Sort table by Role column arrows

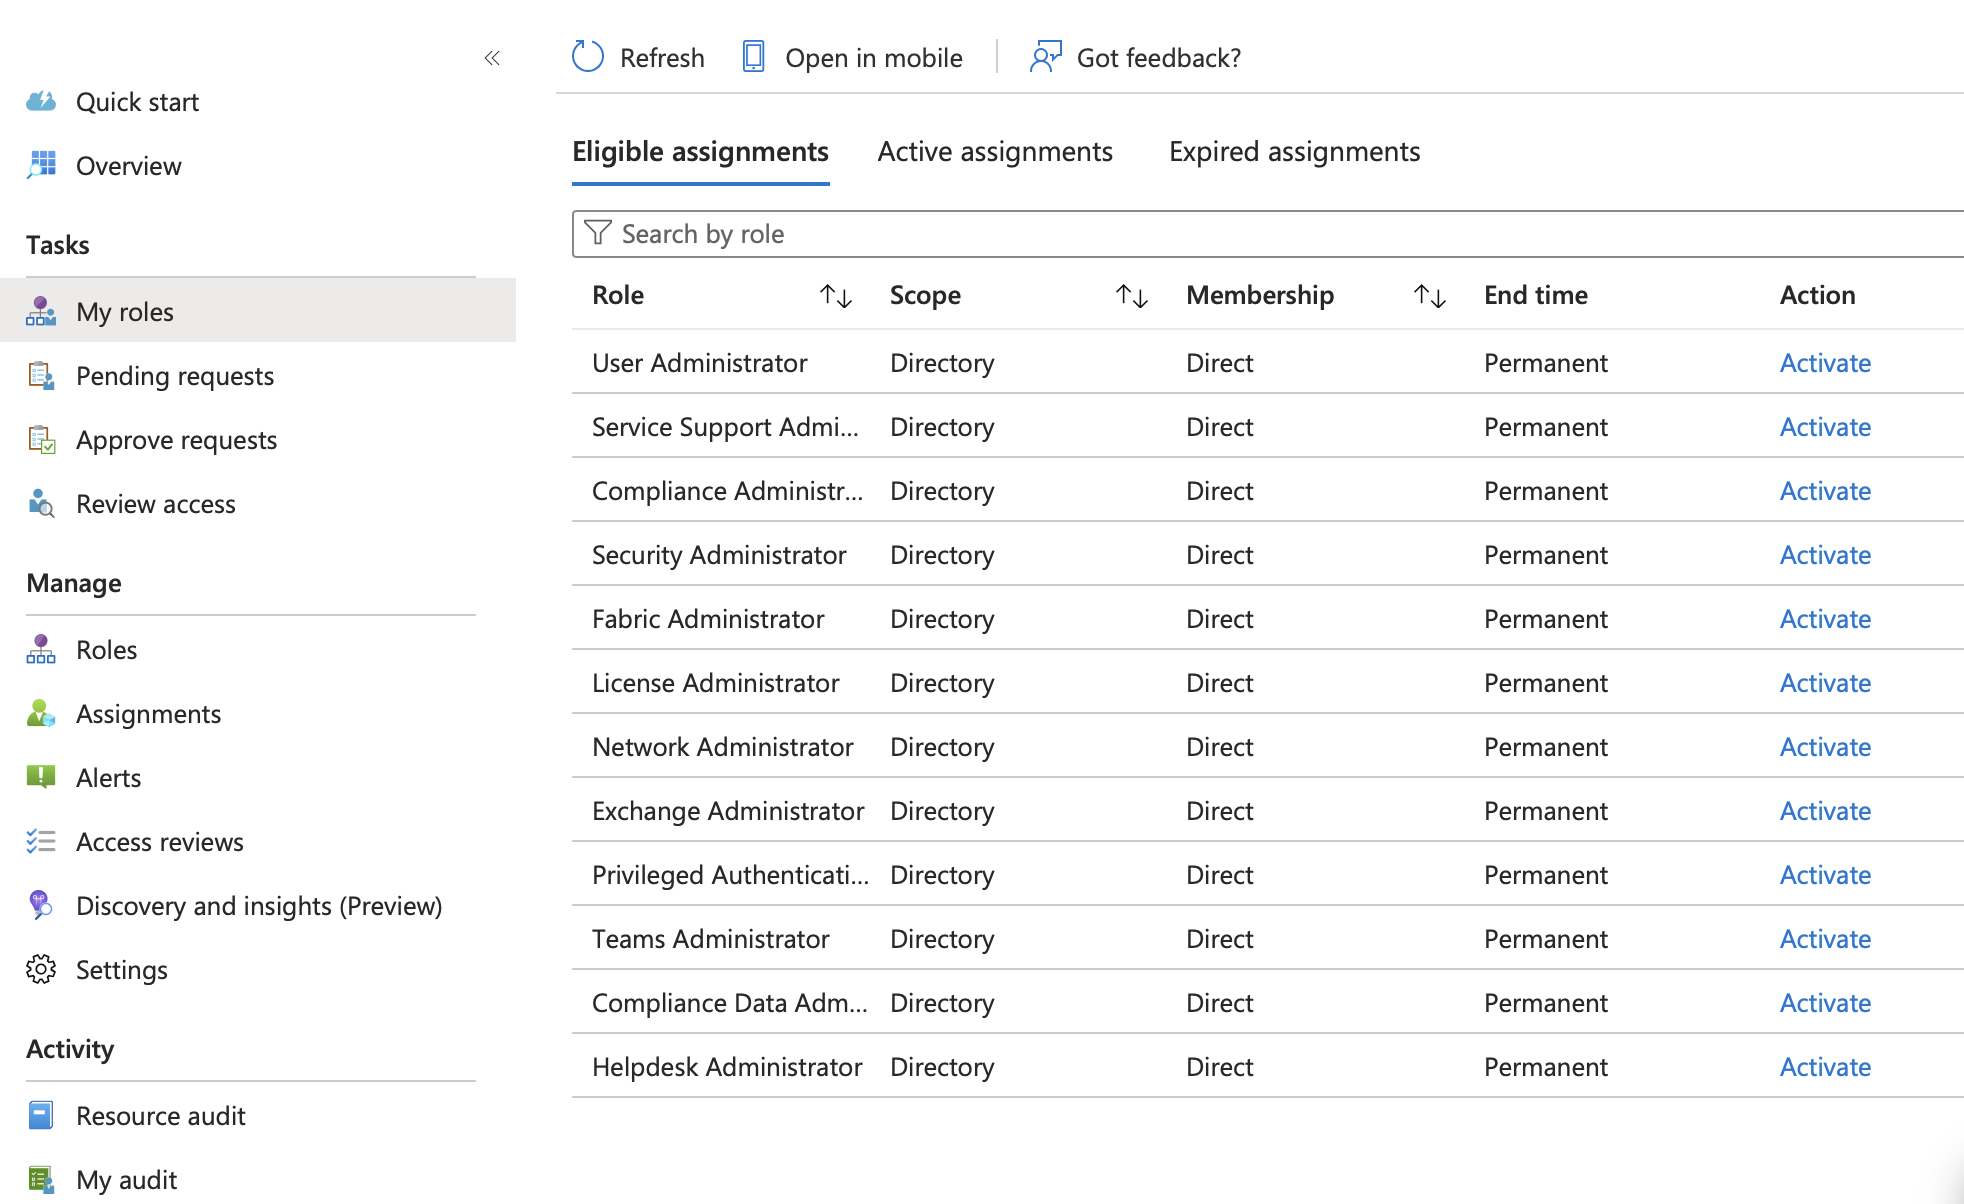tap(836, 296)
